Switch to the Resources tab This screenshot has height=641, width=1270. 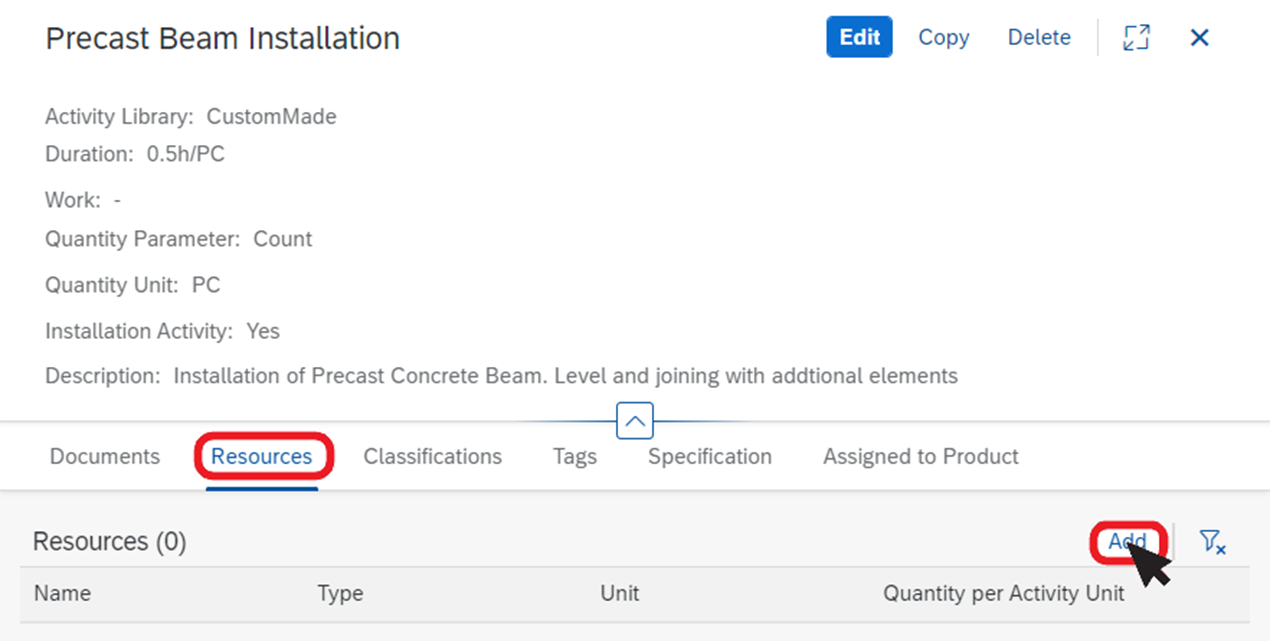tap(262, 457)
